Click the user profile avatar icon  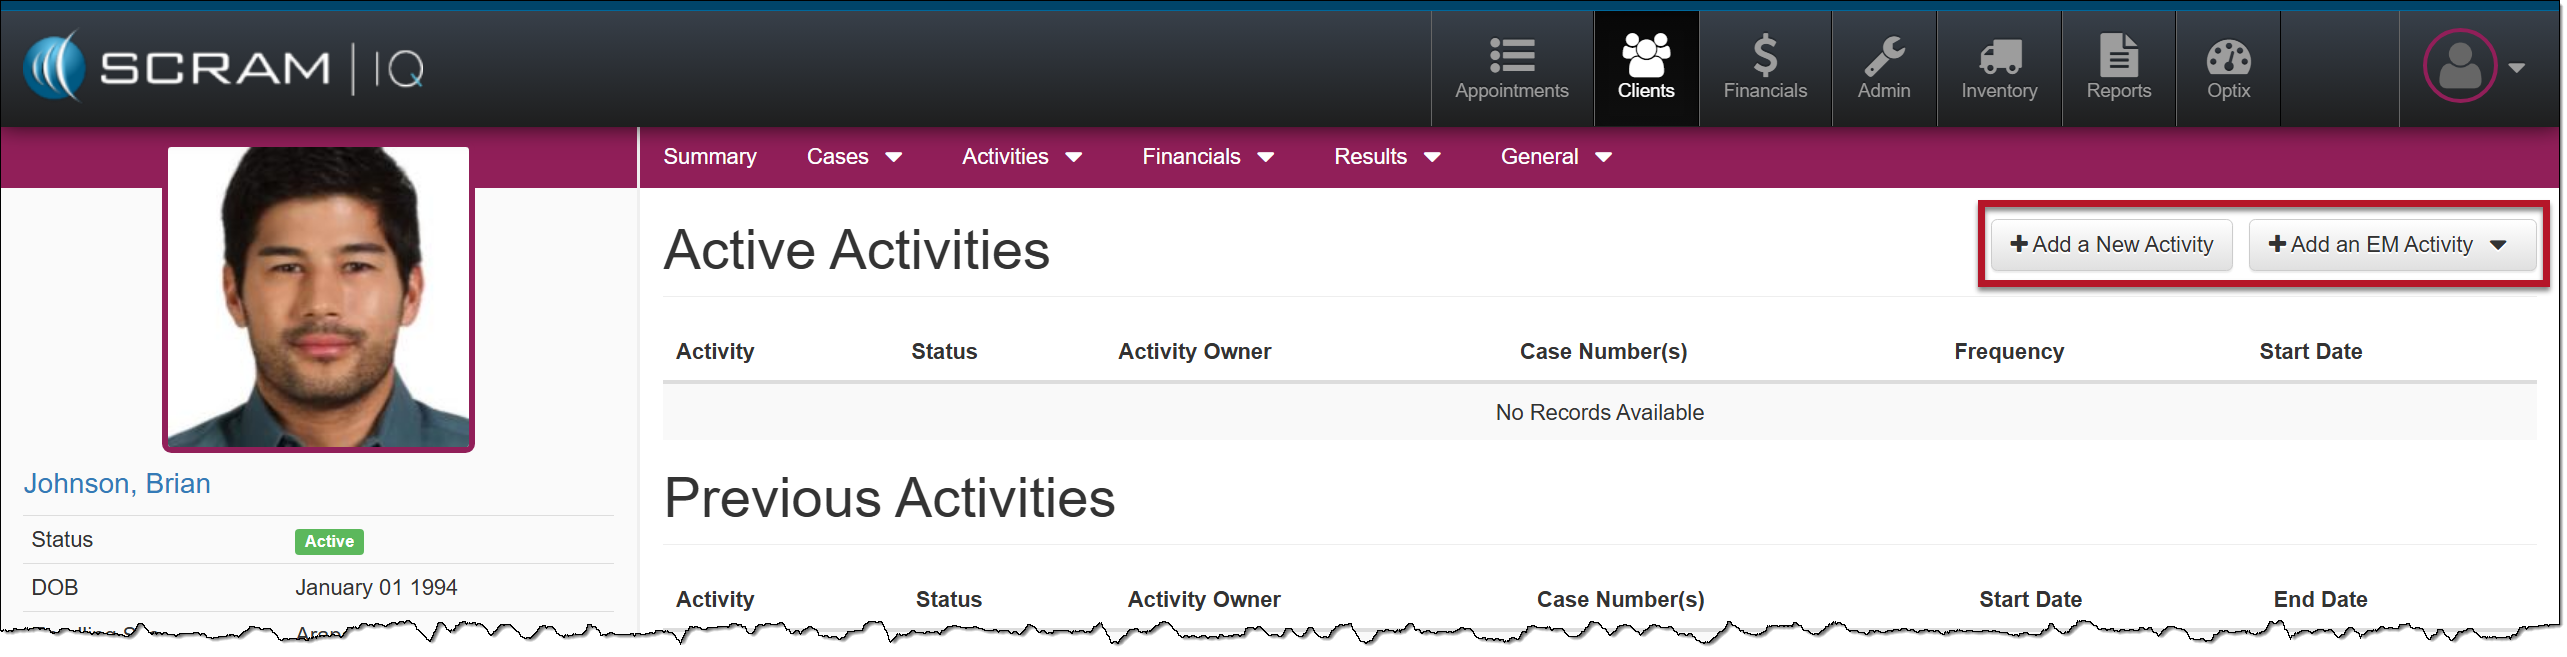point(2459,67)
